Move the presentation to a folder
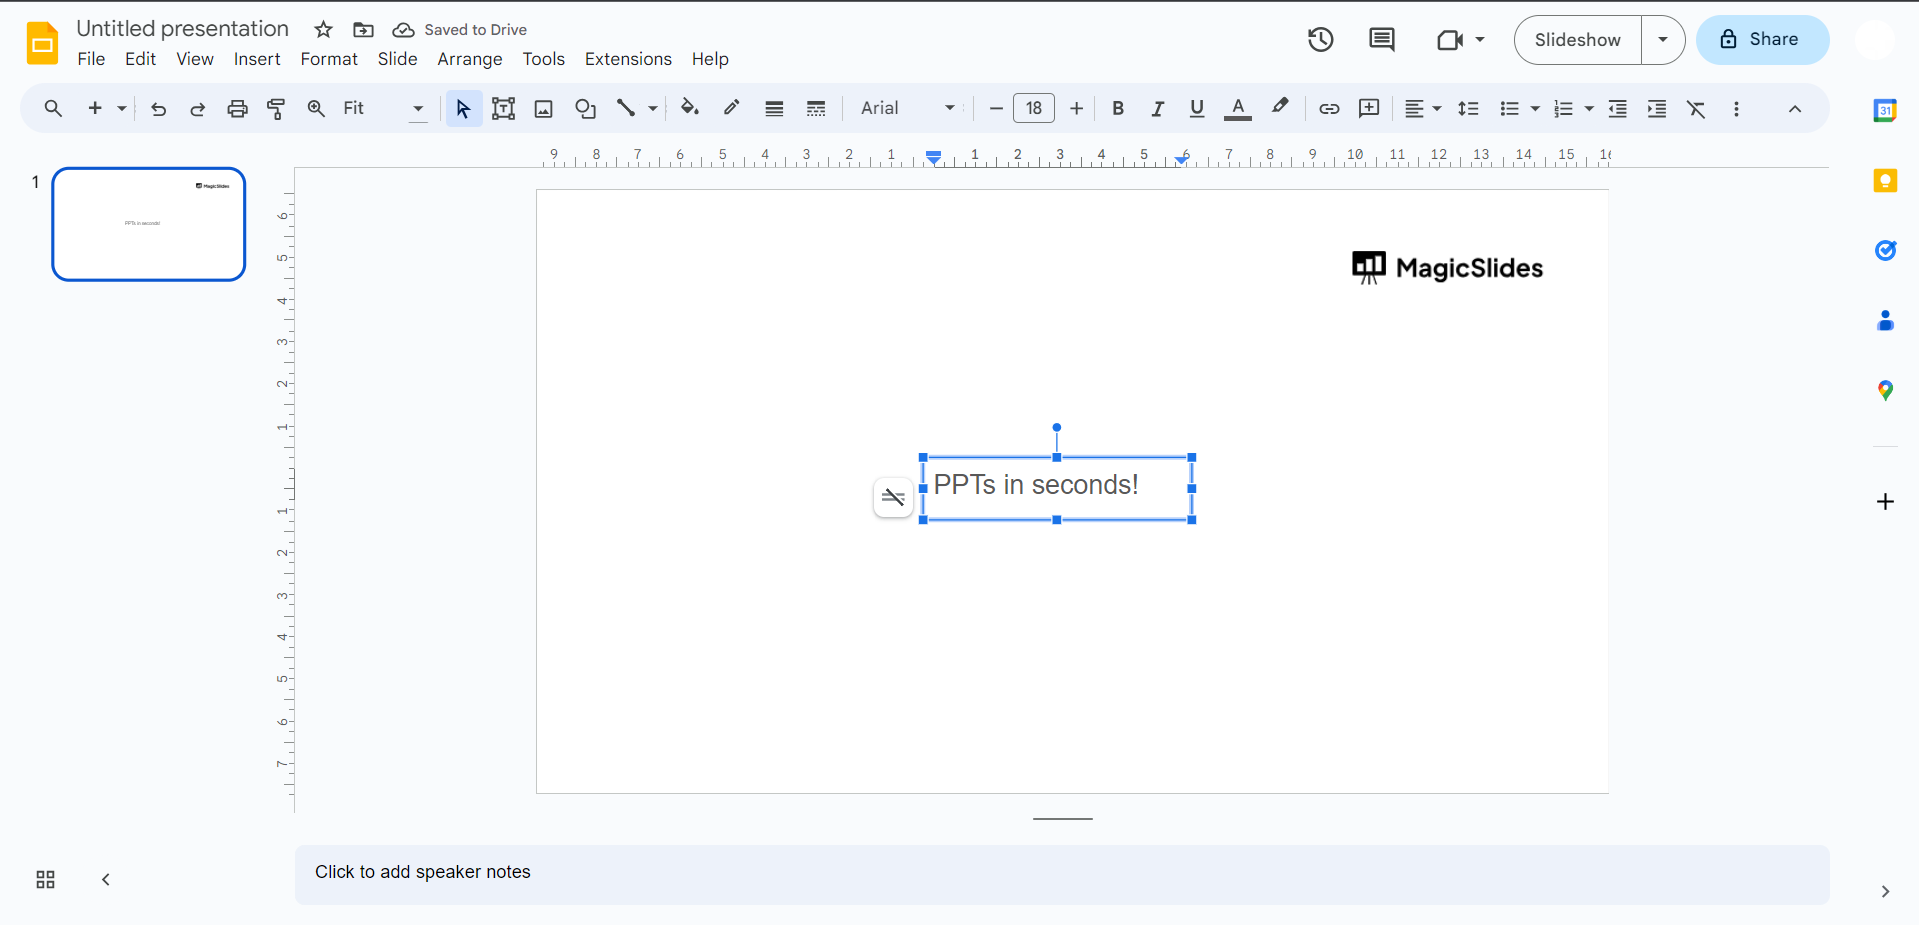This screenshot has height=926, width=1919. (x=363, y=30)
